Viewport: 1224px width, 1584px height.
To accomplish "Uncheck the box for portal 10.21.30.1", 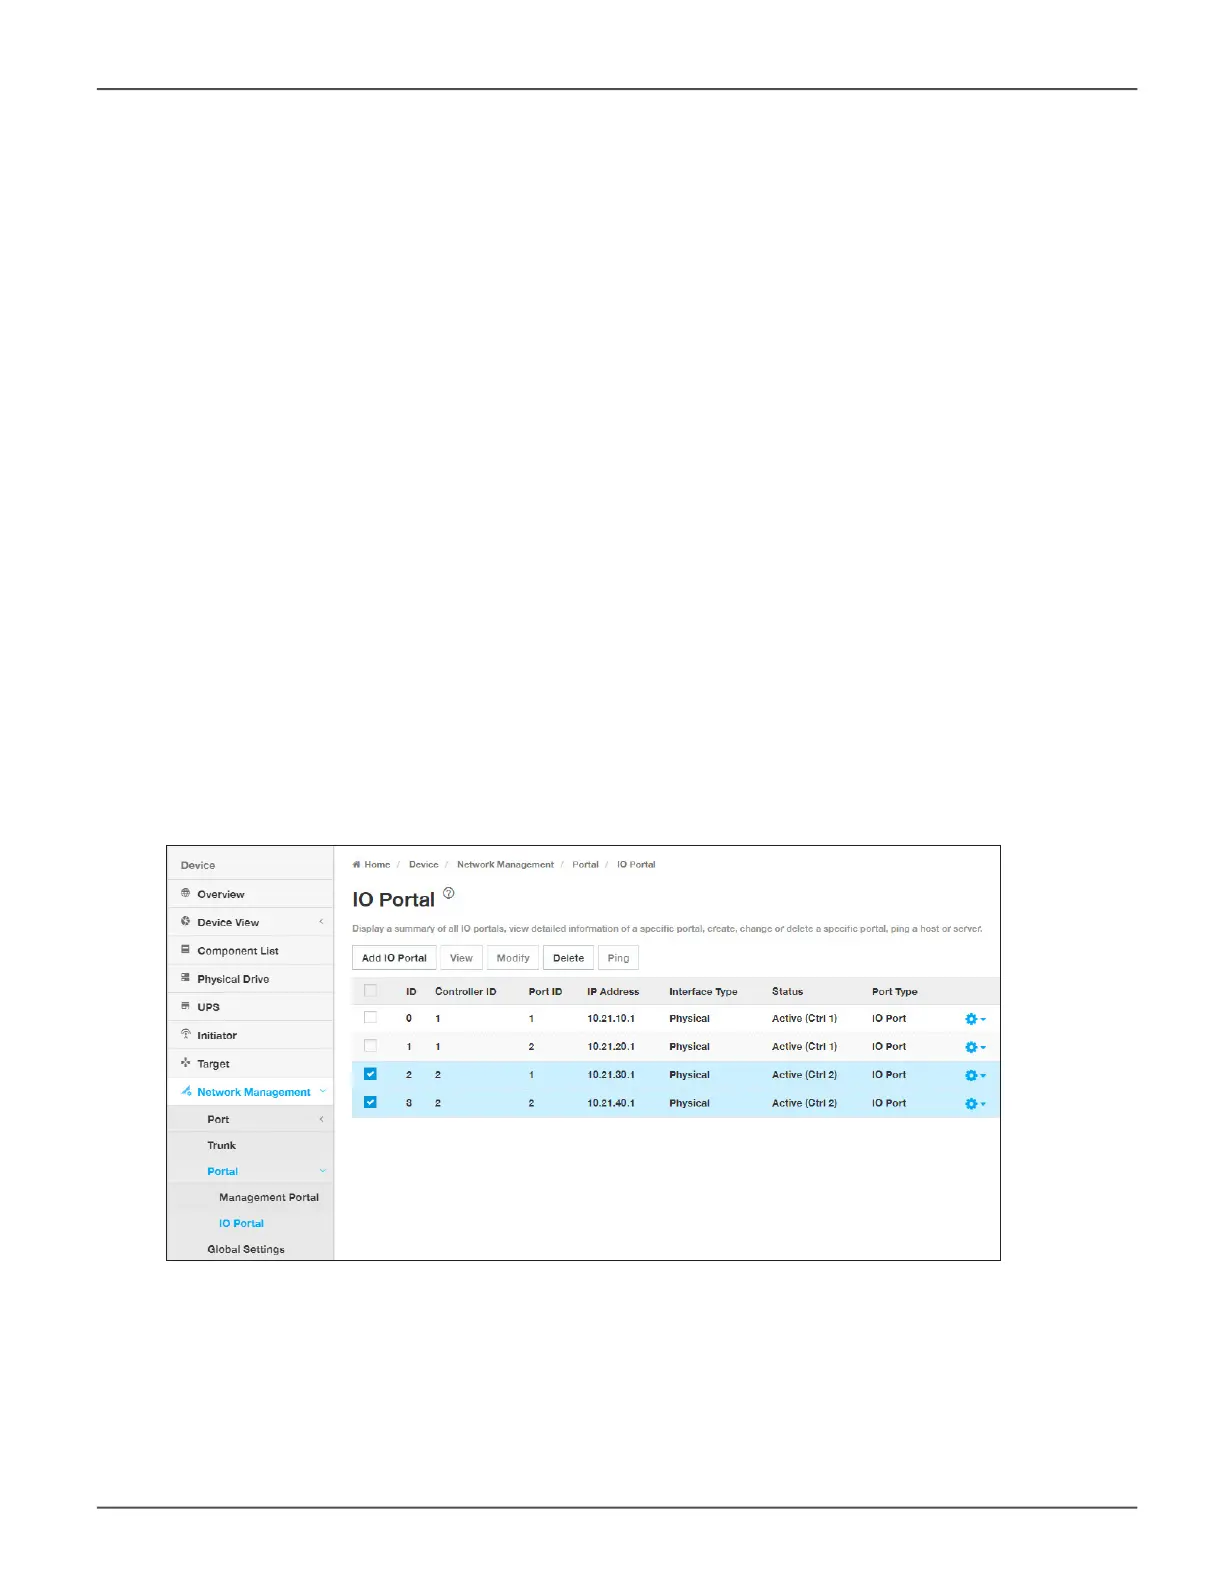I will 370,1074.
